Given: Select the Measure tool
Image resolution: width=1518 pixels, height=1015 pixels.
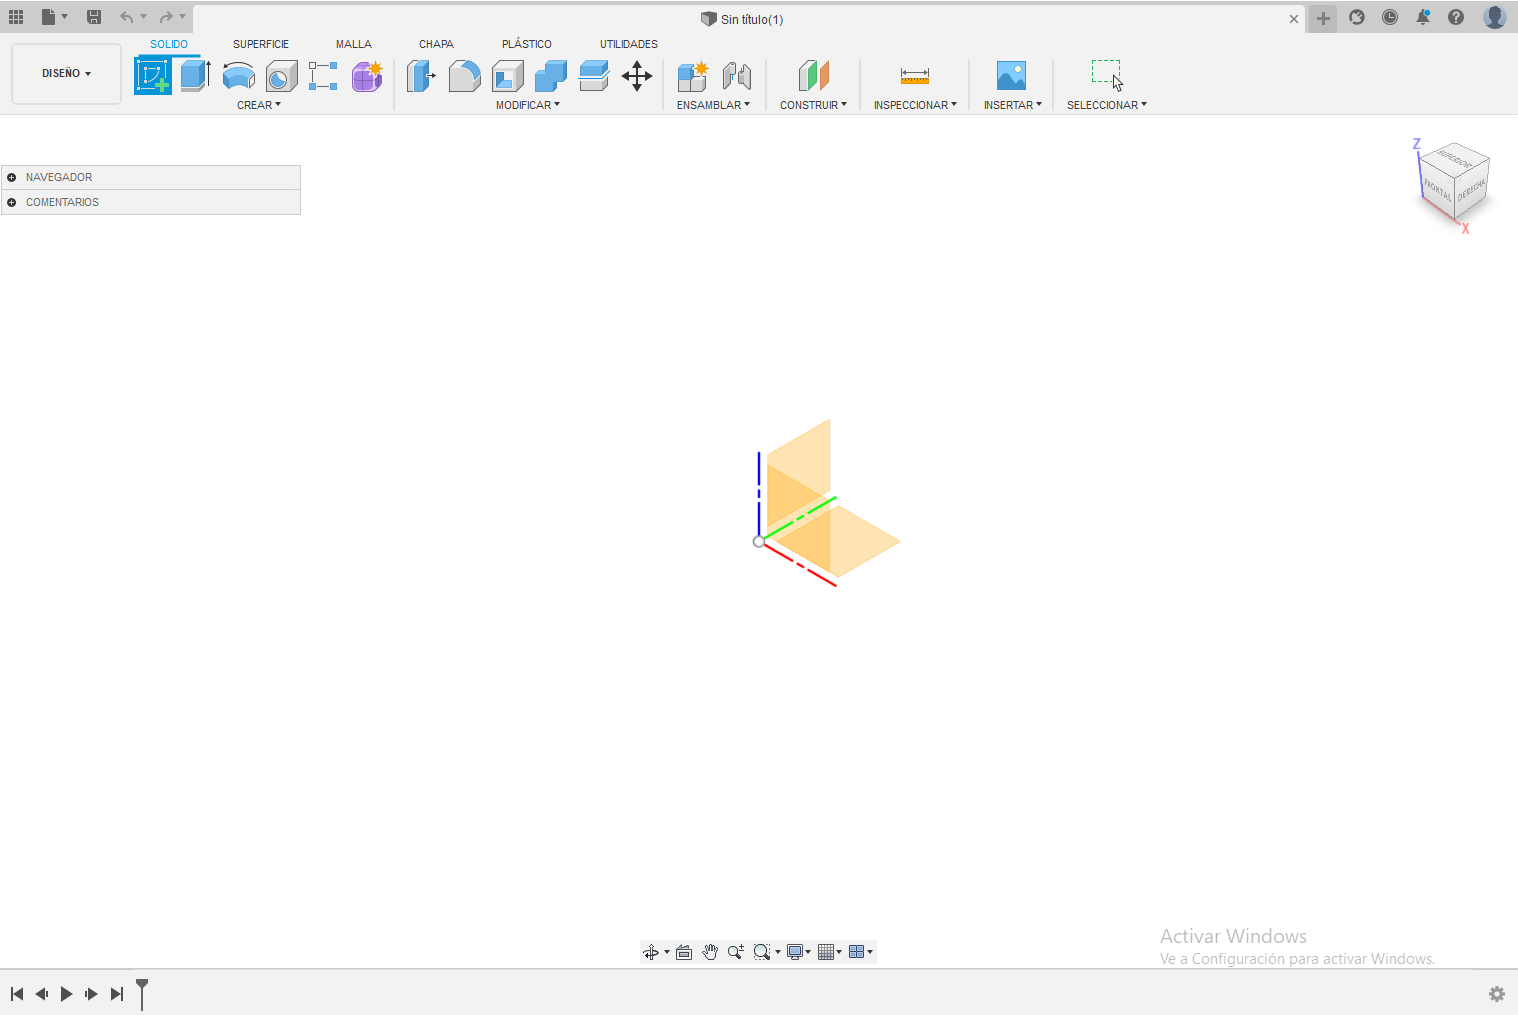Looking at the screenshot, I should pyautogui.click(x=915, y=76).
